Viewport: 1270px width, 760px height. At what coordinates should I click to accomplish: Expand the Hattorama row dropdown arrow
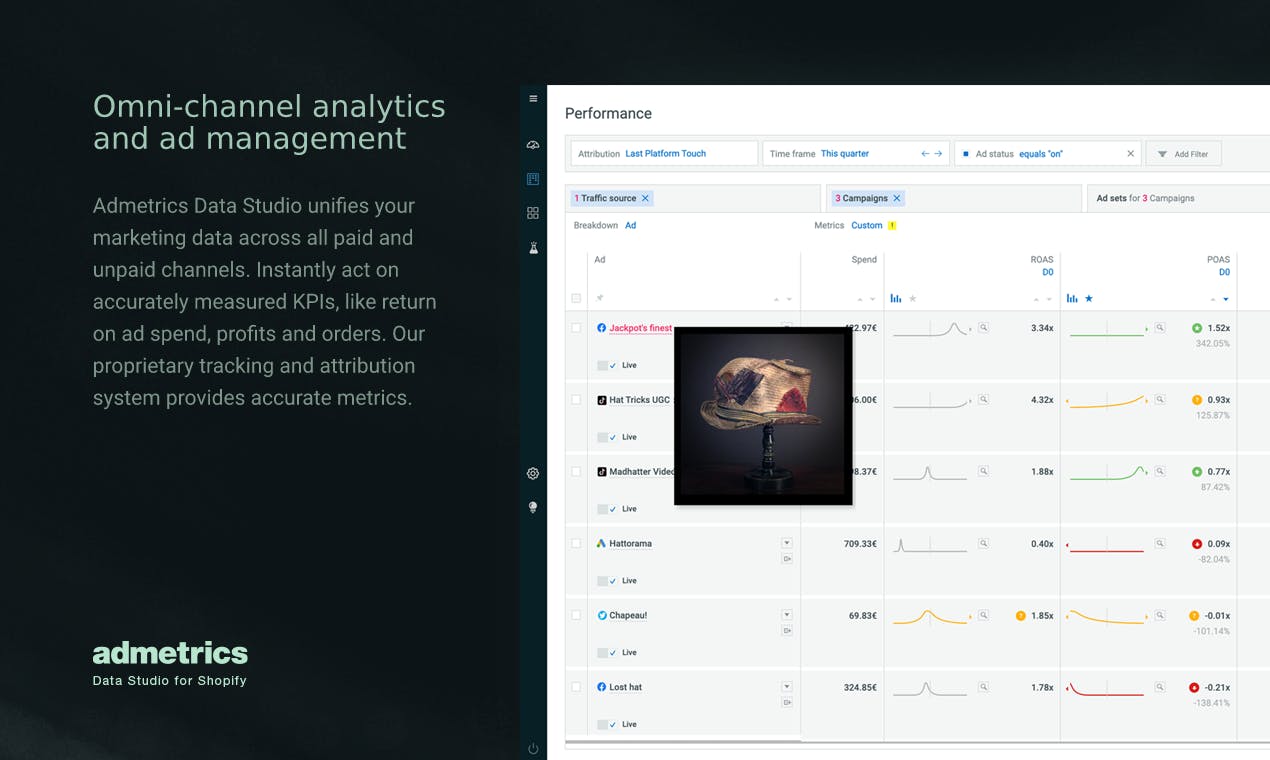[x=787, y=543]
